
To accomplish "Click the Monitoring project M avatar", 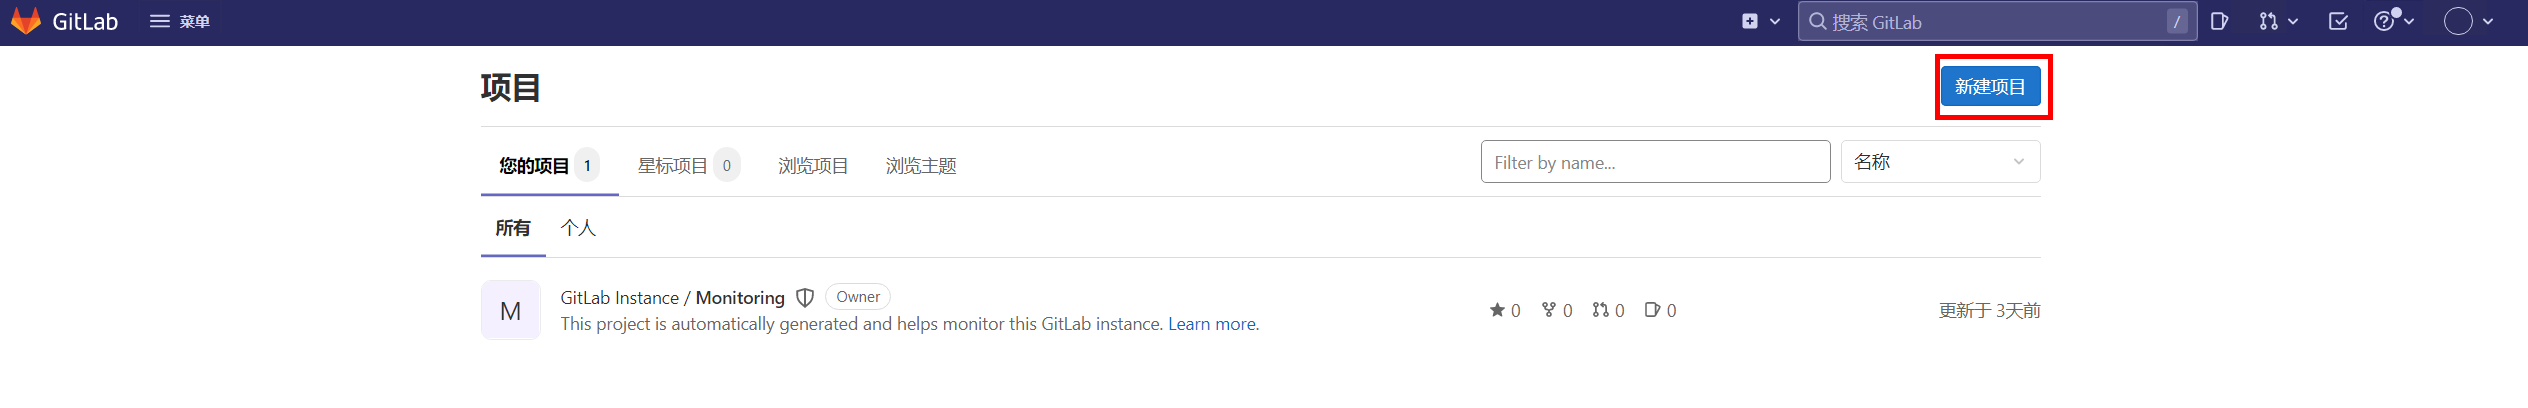I will coord(511,311).
